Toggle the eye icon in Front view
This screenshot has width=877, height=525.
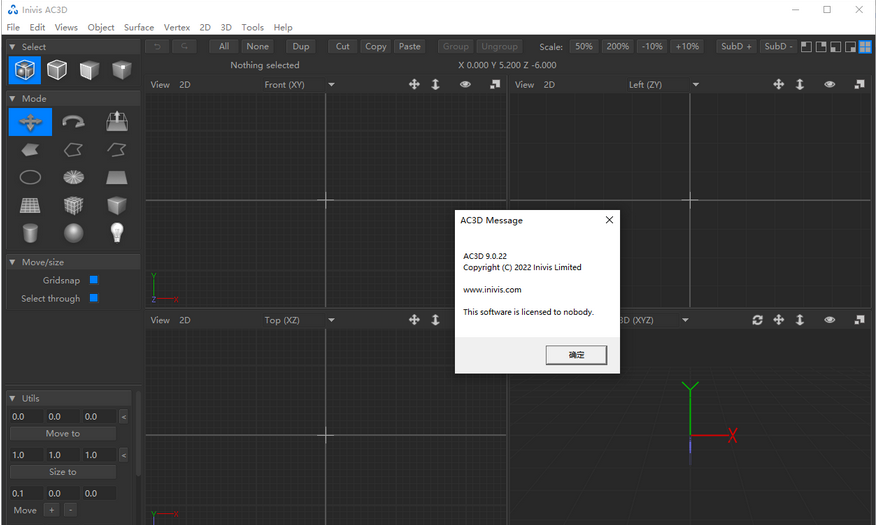[465, 84]
